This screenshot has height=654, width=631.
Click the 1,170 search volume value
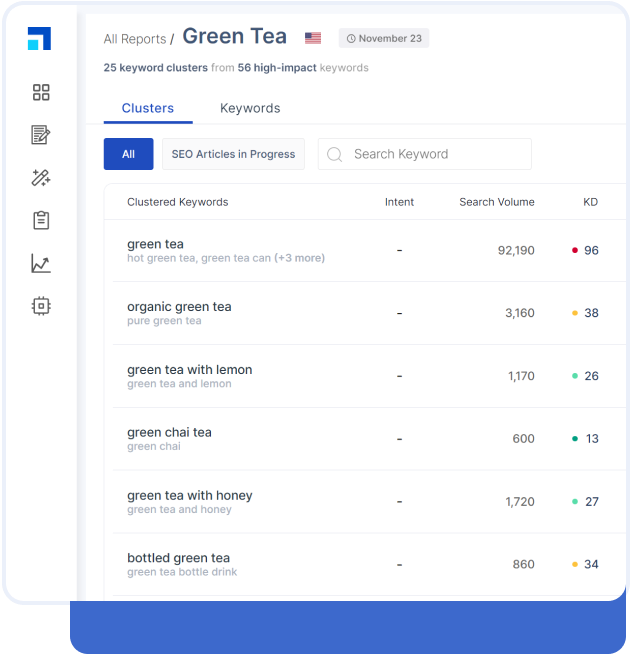click(x=521, y=376)
